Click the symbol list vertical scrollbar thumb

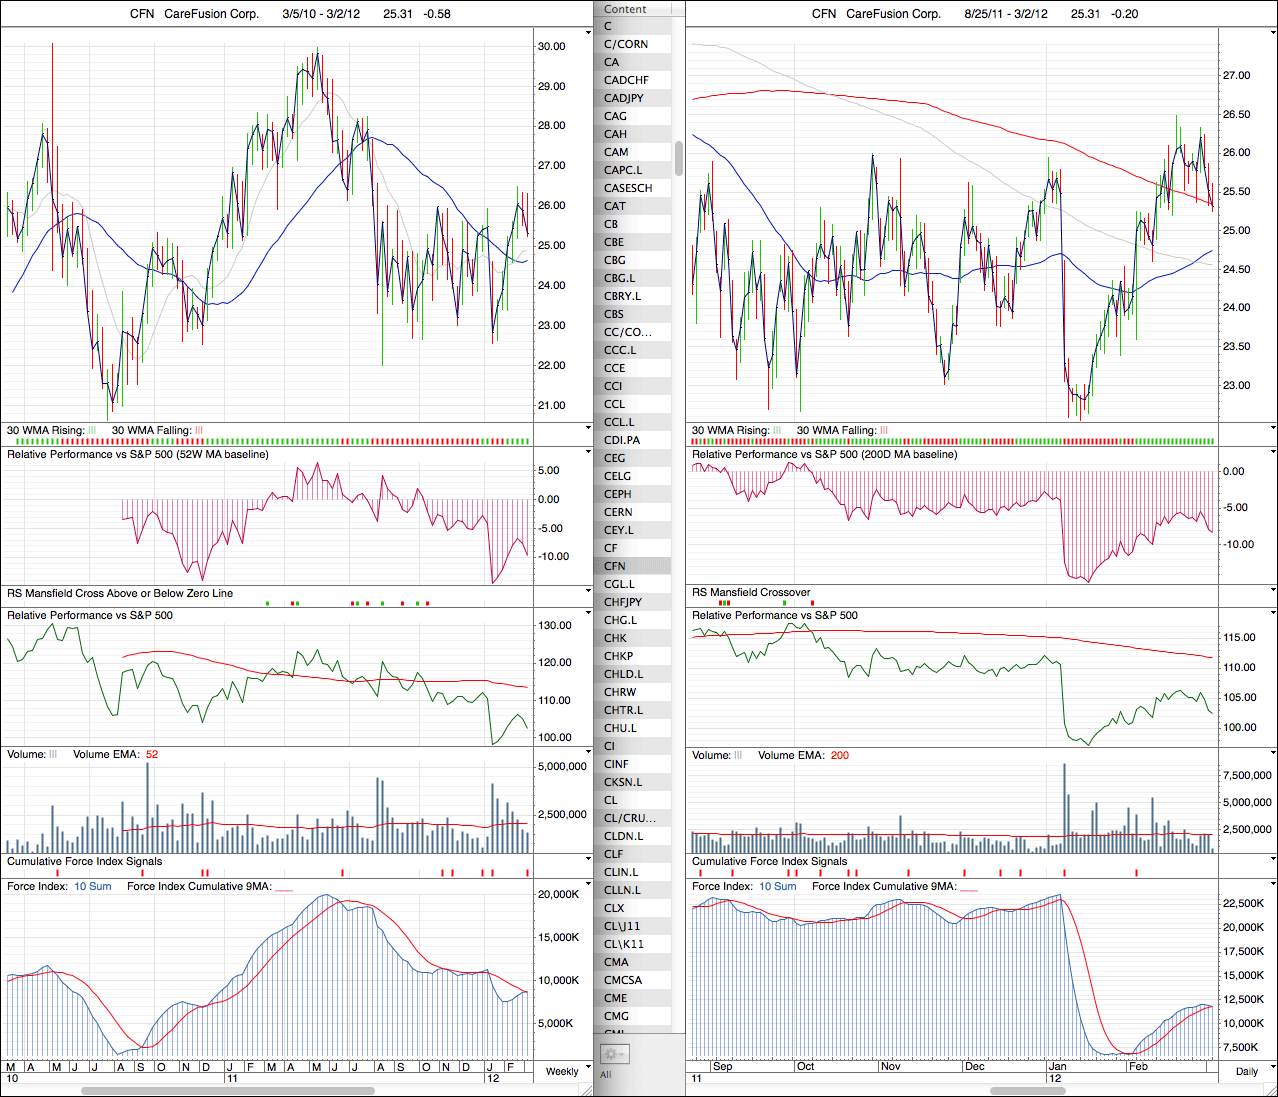679,157
